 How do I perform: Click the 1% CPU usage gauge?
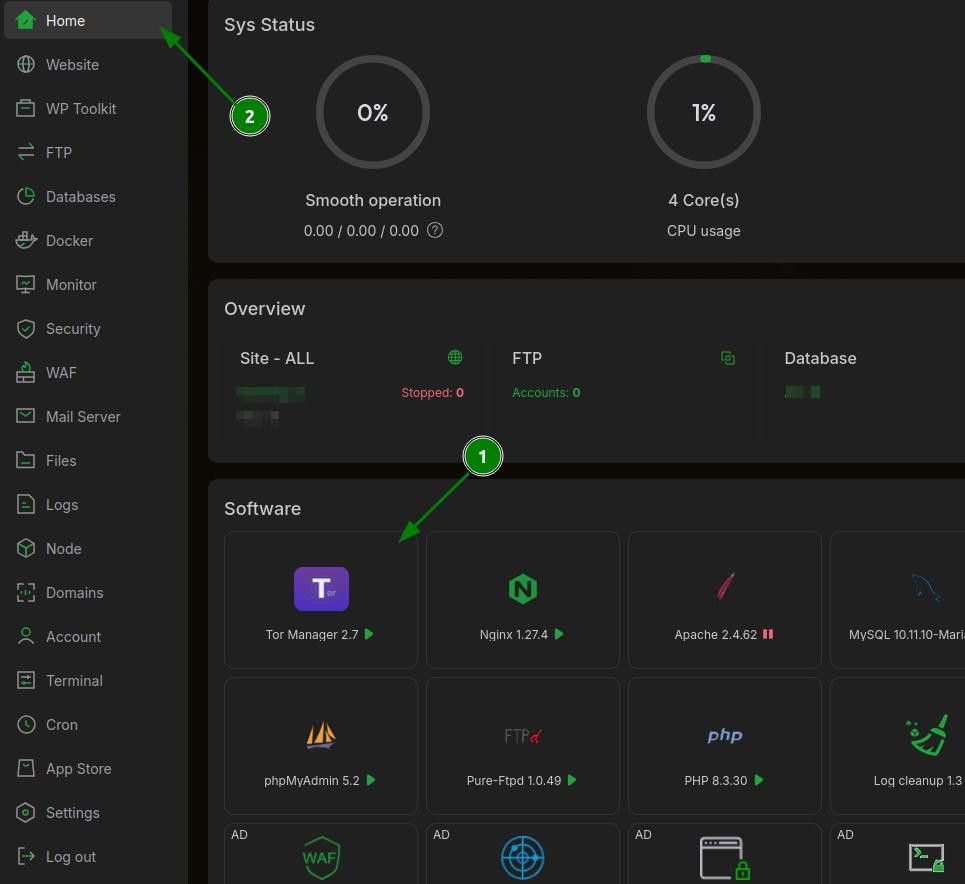[x=703, y=112]
